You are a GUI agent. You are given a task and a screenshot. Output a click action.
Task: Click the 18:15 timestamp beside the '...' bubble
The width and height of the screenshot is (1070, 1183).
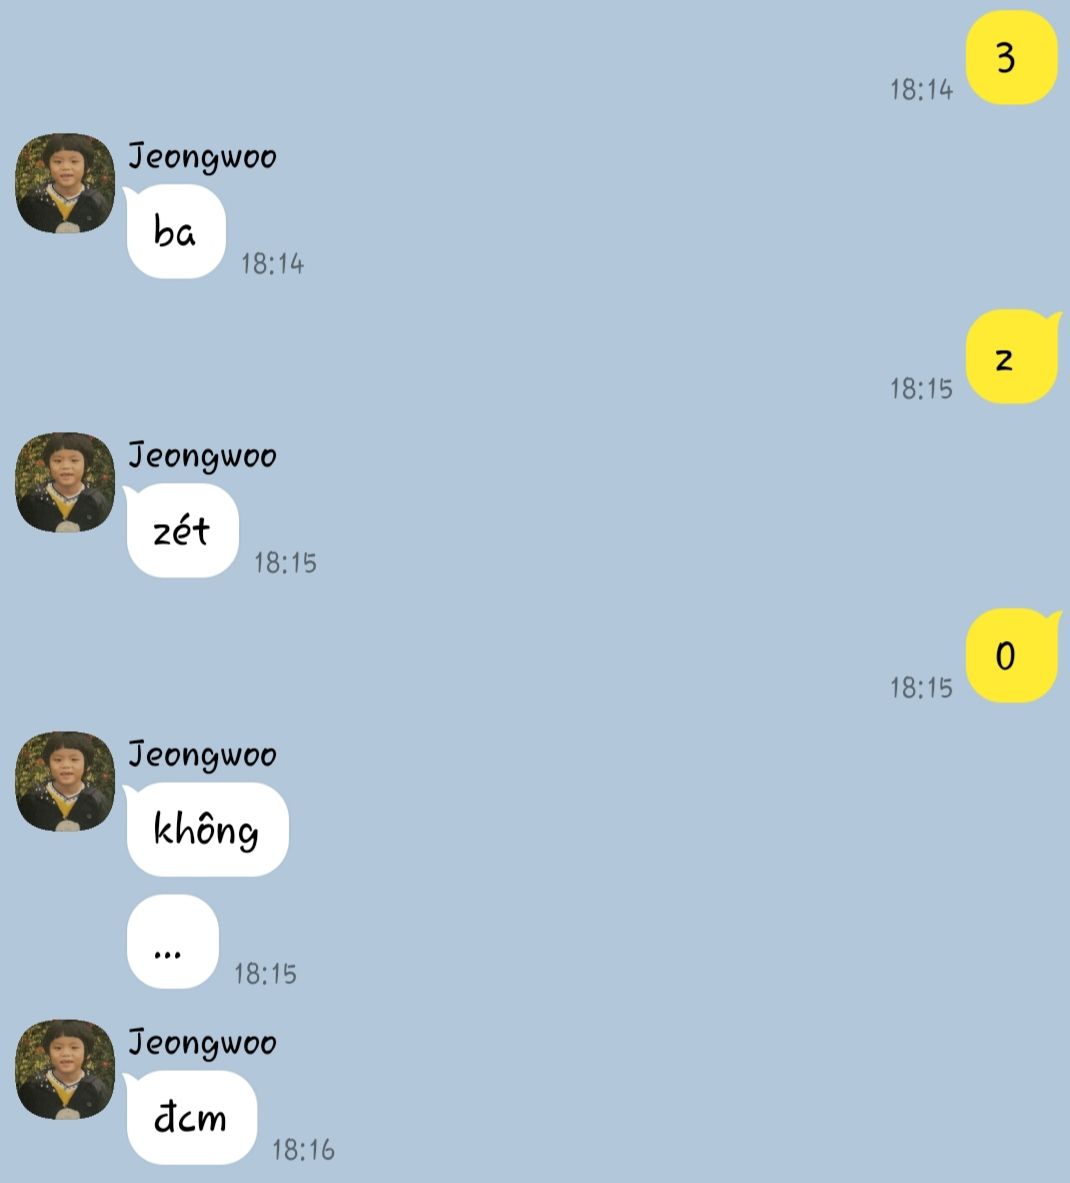(x=265, y=973)
